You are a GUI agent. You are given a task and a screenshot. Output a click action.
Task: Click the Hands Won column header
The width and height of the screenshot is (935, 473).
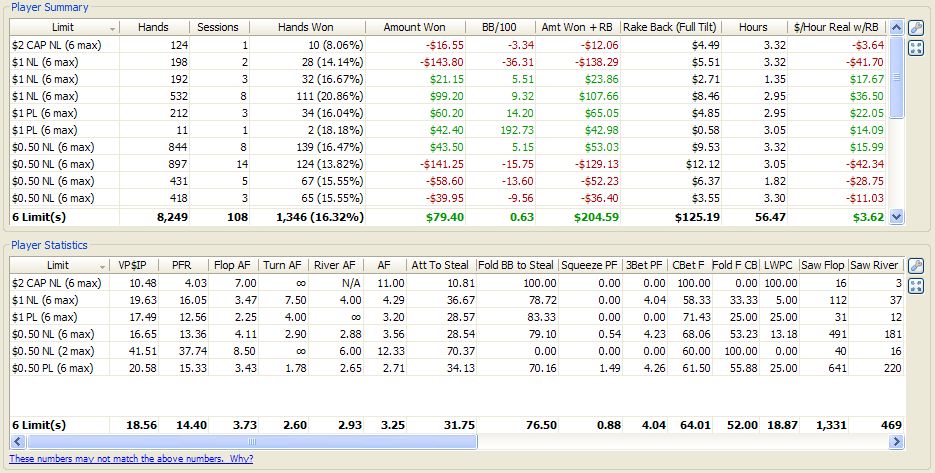[x=305, y=27]
